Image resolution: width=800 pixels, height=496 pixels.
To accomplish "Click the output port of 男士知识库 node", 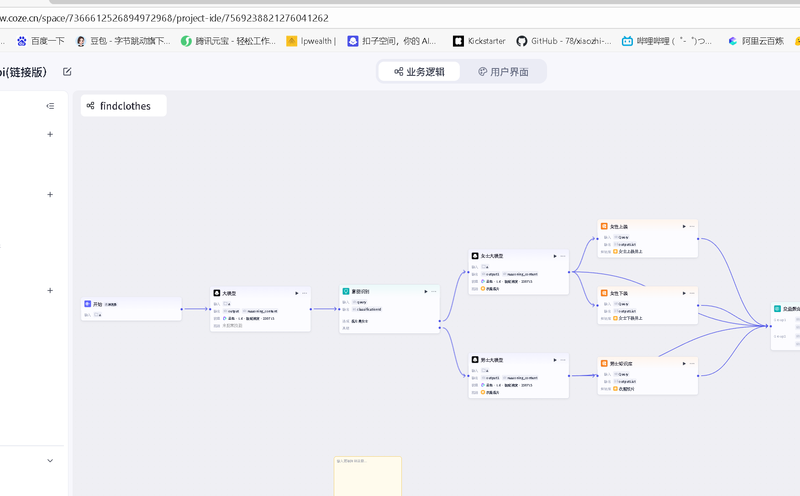I will (x=698, y=376).
